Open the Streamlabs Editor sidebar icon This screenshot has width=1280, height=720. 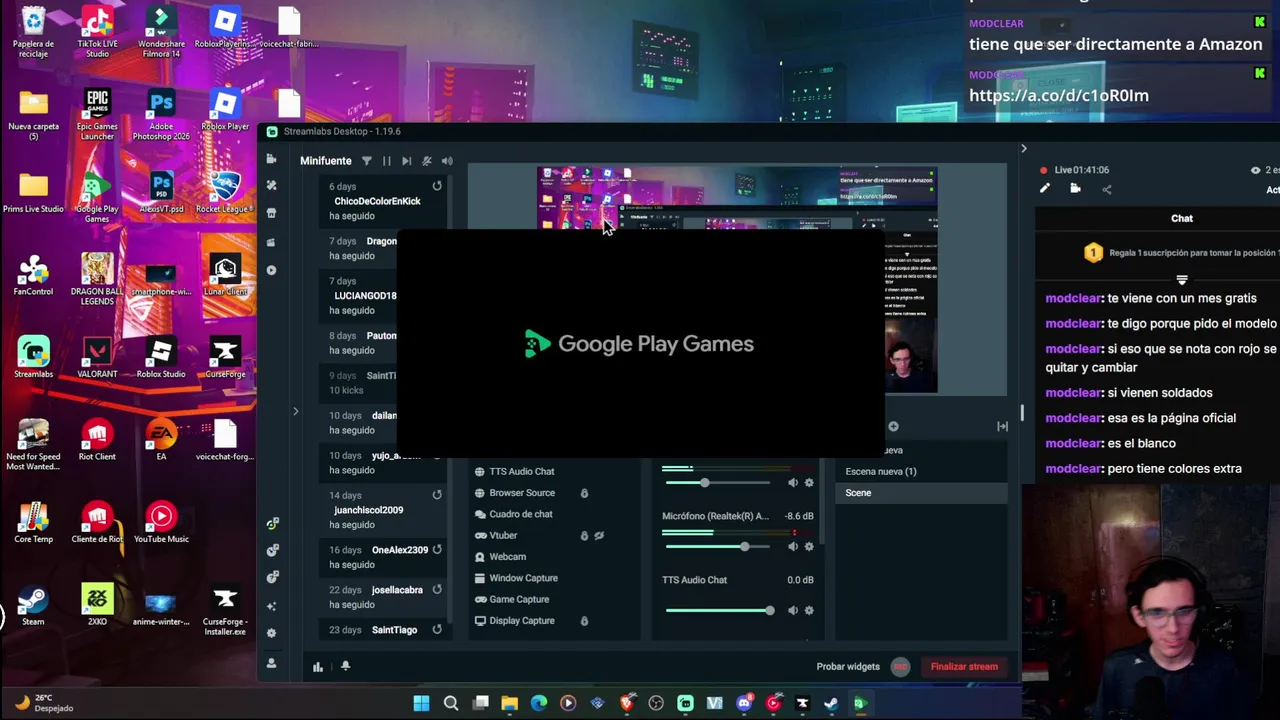point(271,160)
